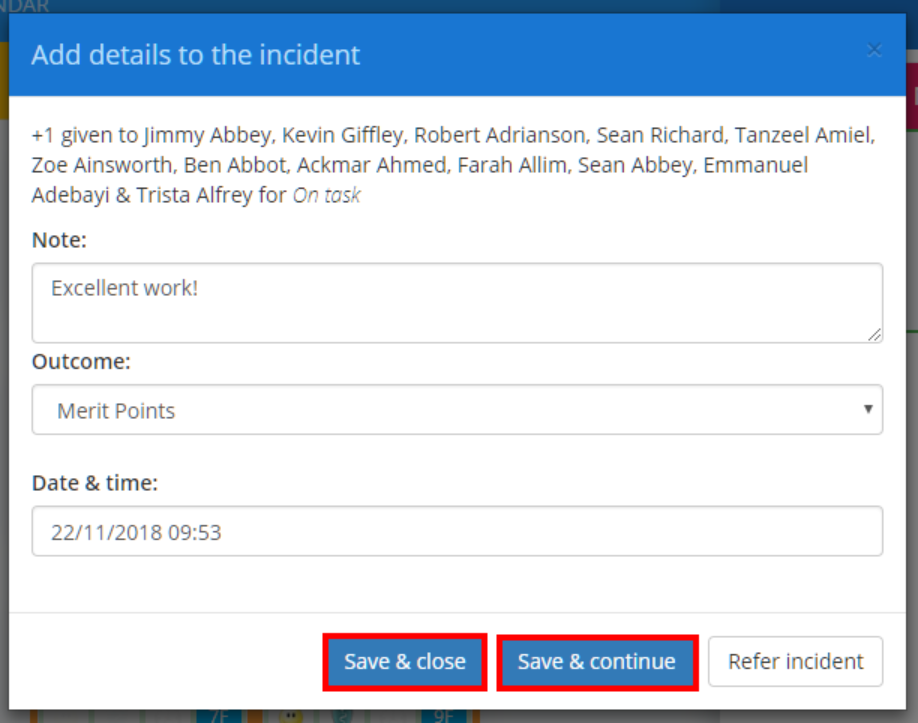Click the Refer incident button
The image size is (918, 723).
click(x=795, y=661)
